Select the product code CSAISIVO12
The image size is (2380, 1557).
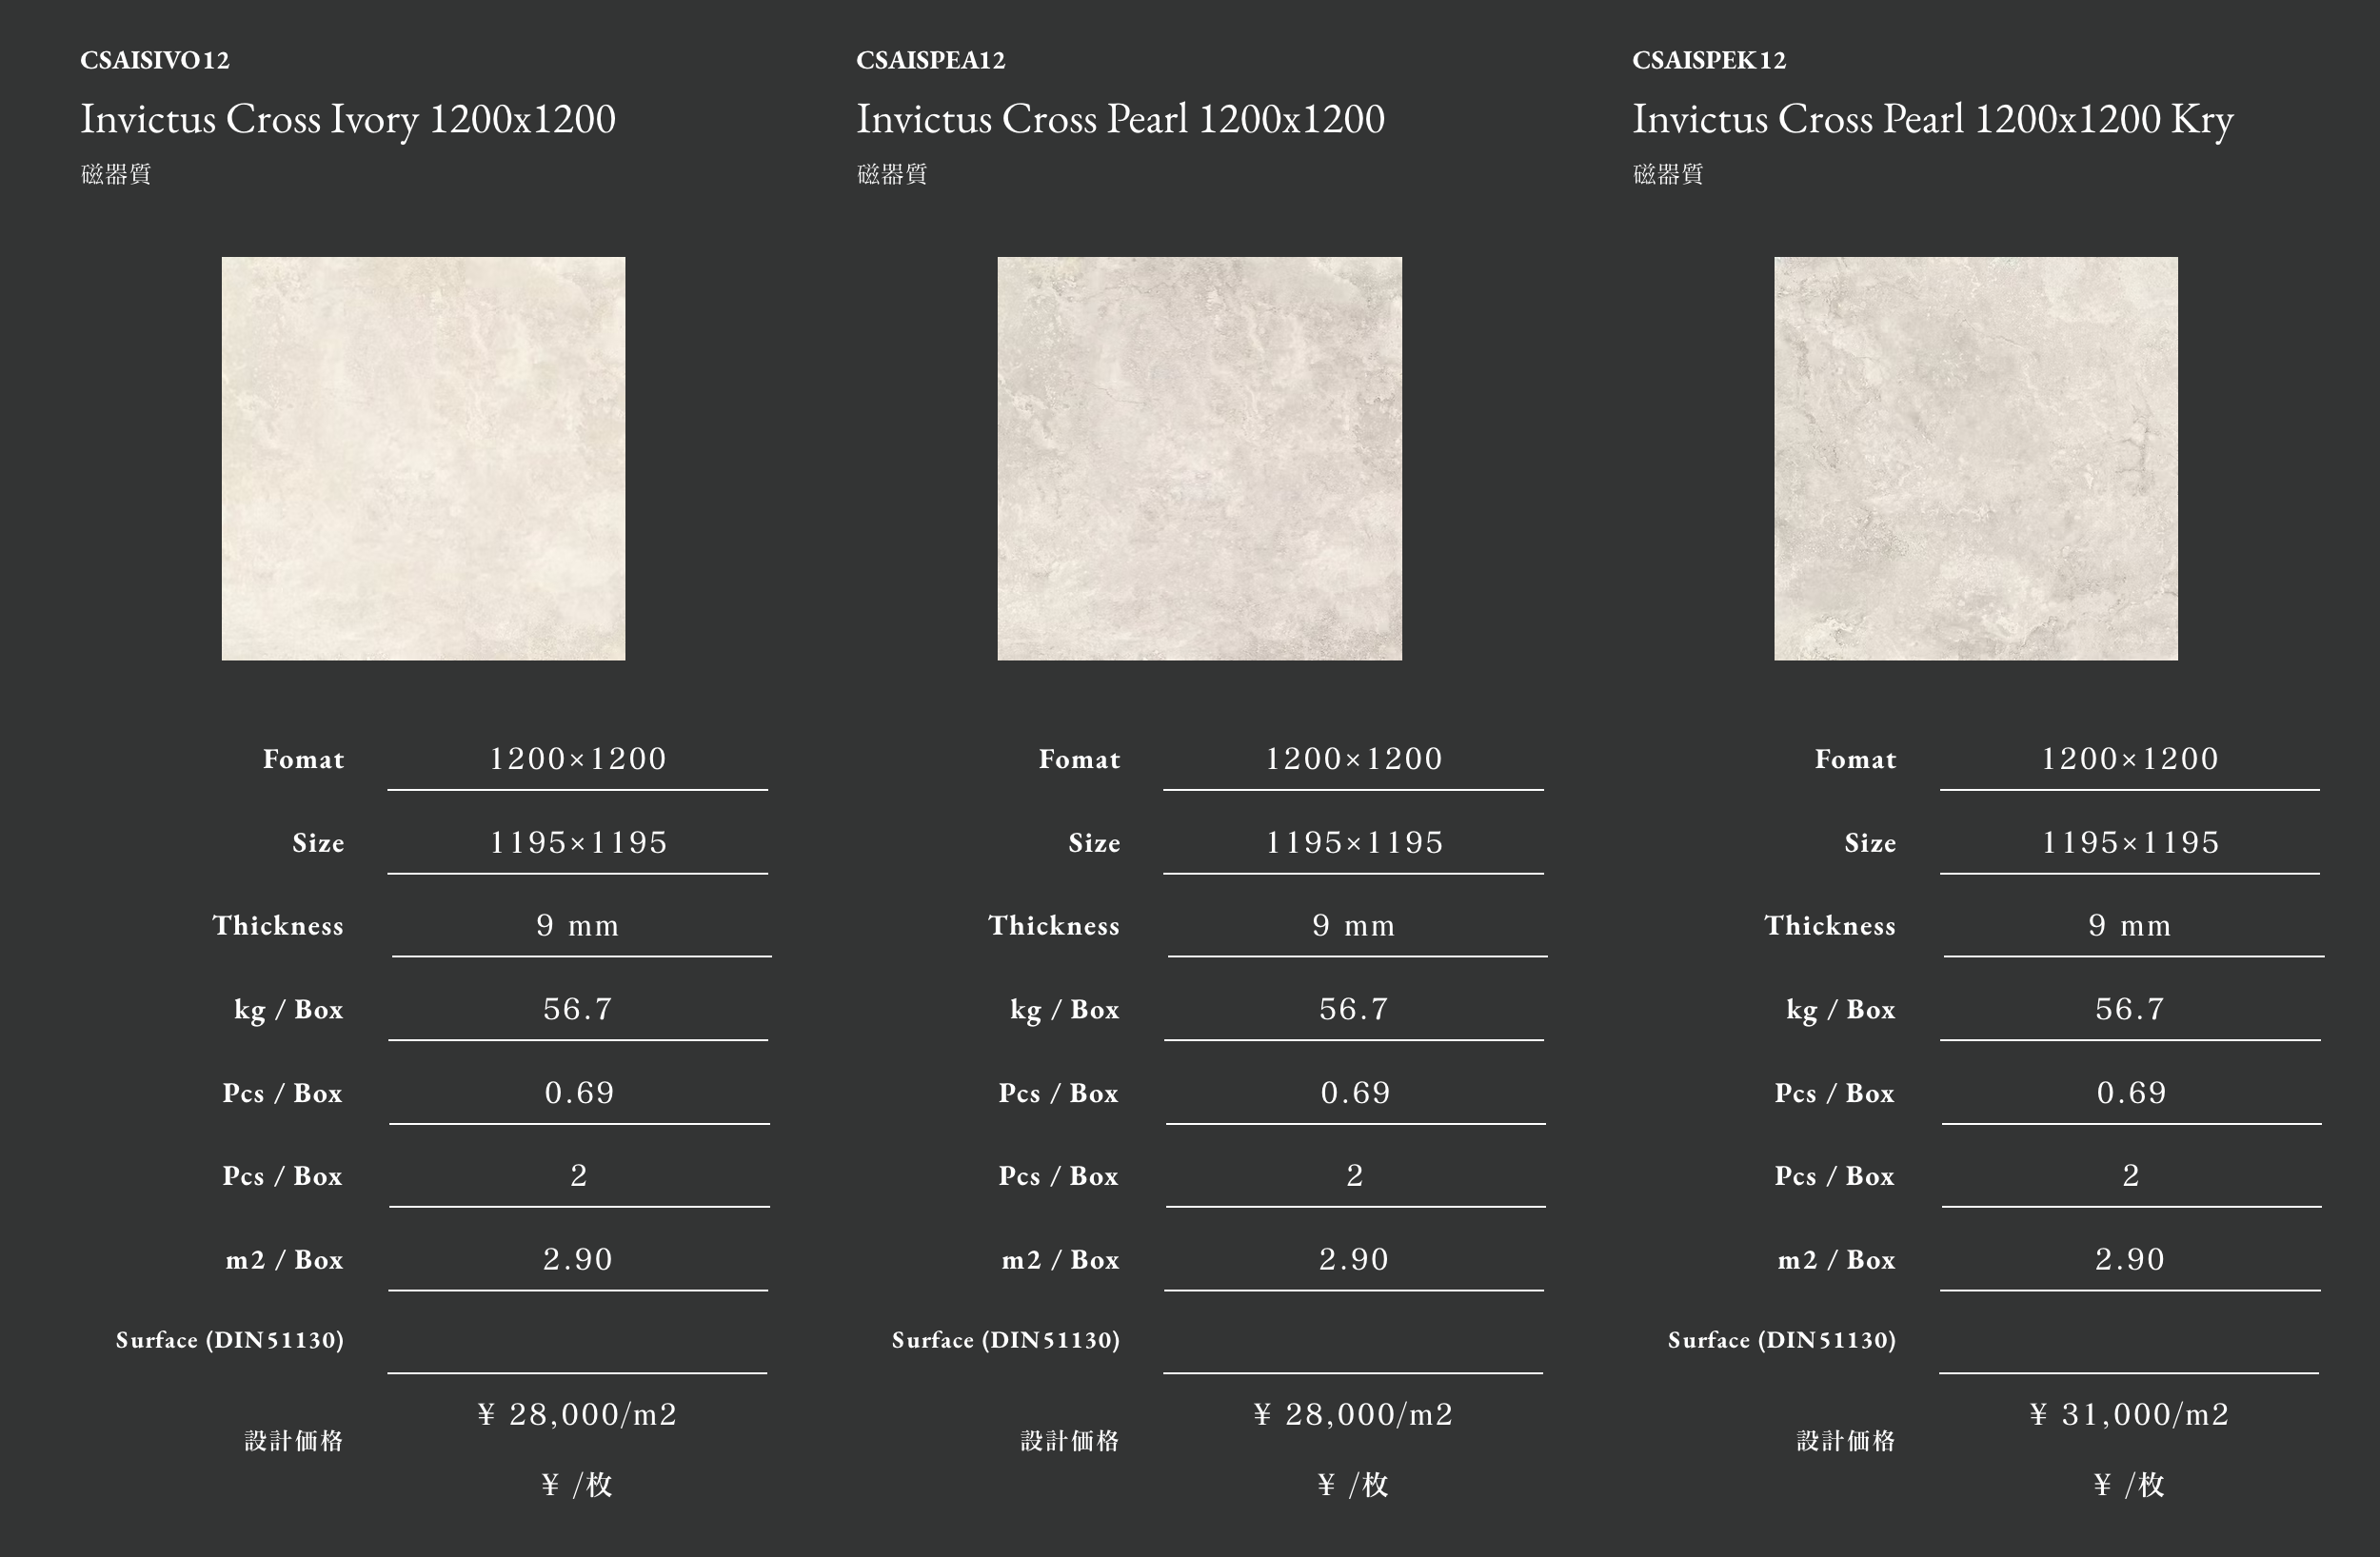(155, 60)
